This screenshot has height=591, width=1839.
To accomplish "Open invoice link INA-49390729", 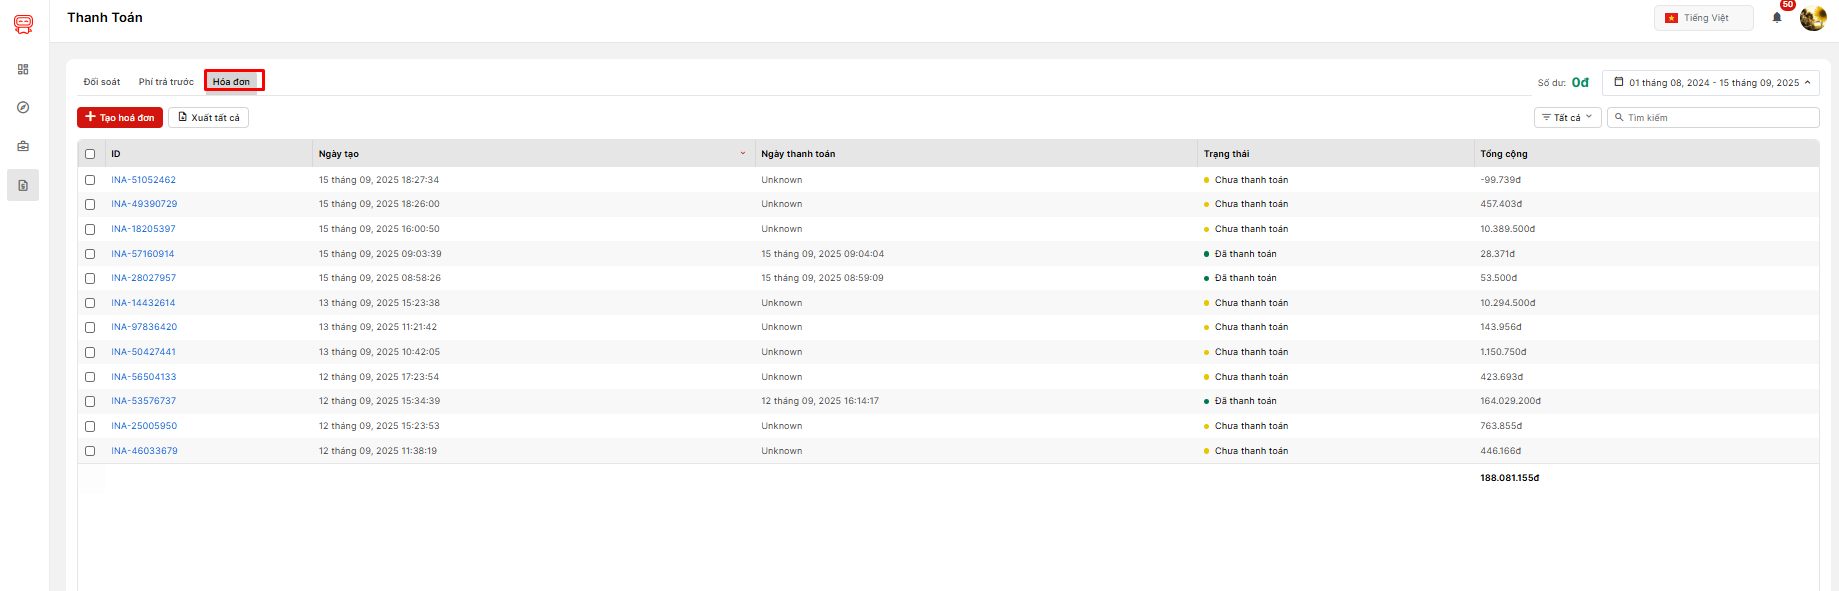I will 144,204.
